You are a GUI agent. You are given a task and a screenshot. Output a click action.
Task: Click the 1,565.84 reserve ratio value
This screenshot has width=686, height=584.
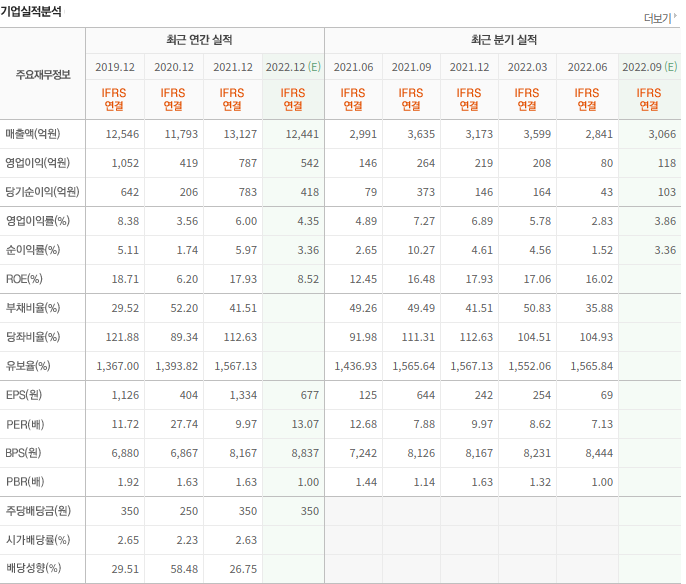(592, 366)
